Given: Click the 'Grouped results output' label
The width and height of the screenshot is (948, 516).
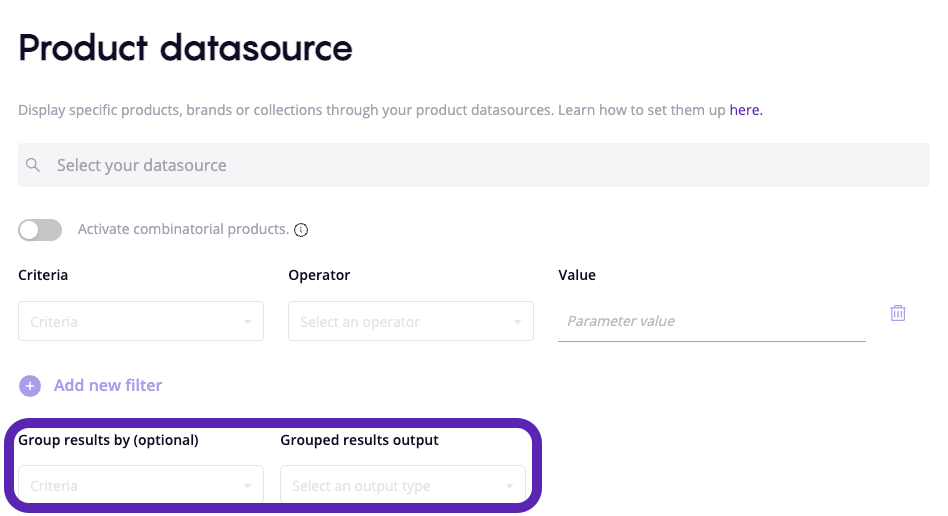Looking at the screenshot, I should pyautogui.click(x=359, y=440).
